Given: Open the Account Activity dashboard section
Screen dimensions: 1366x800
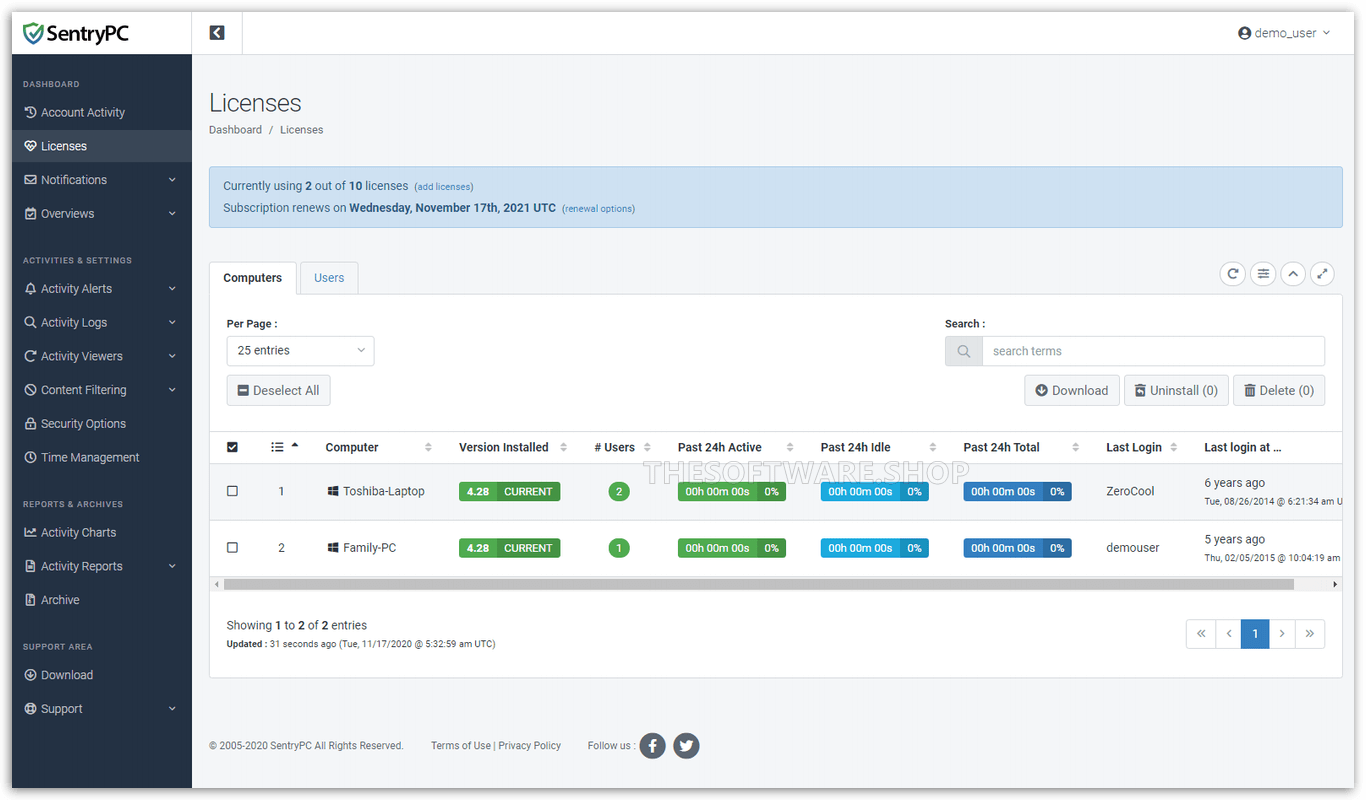Looking at the screenshot, I should click(x=82, y=112).
